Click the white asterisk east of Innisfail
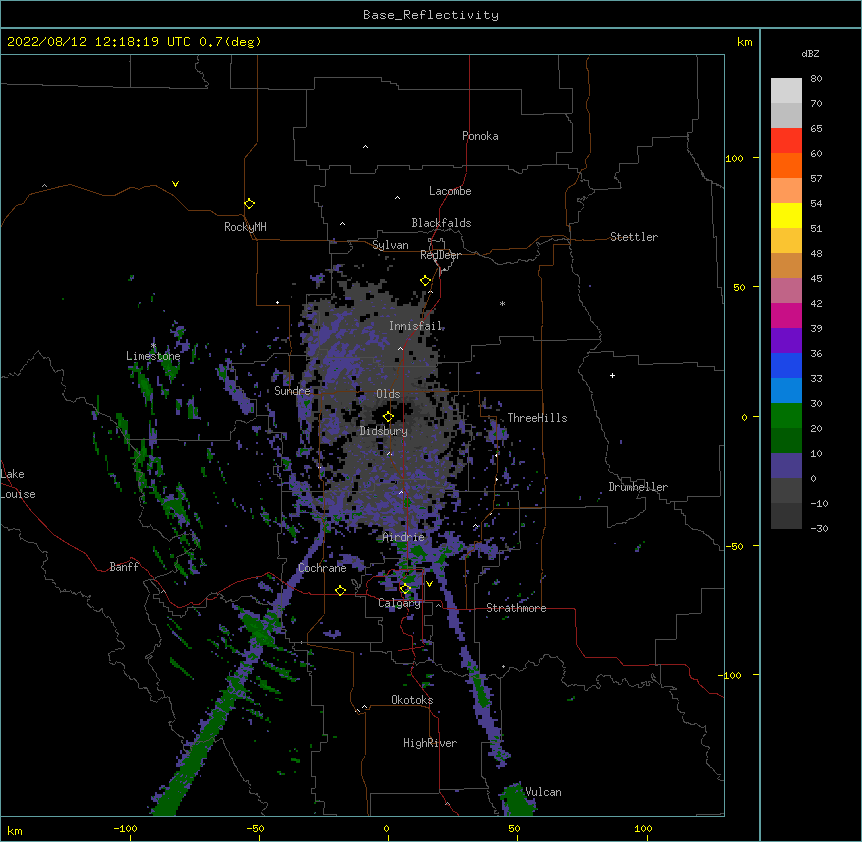 pyautogui.click(x=502, y=303)
